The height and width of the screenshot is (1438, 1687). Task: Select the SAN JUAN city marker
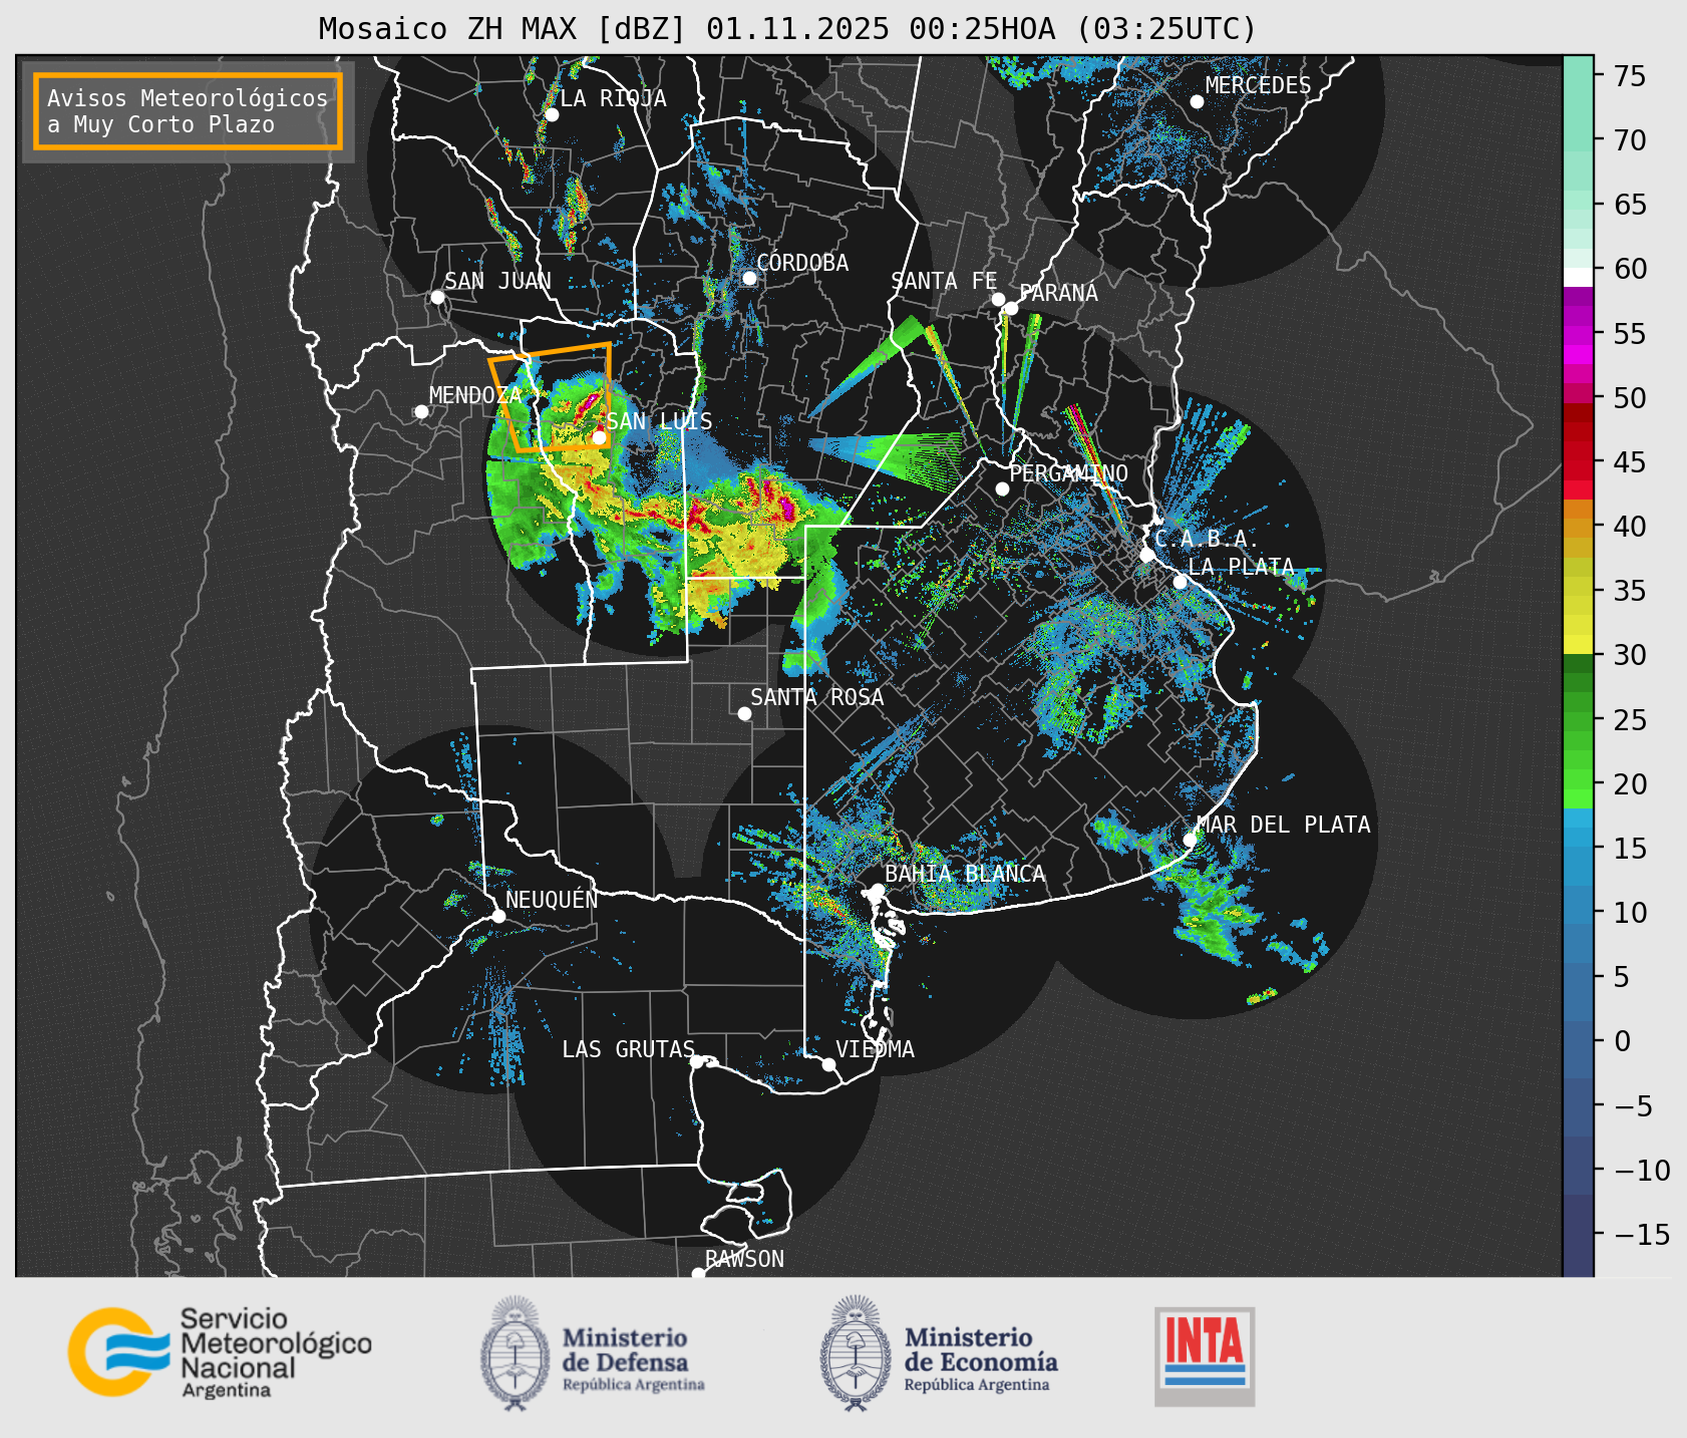pos(437,297)
